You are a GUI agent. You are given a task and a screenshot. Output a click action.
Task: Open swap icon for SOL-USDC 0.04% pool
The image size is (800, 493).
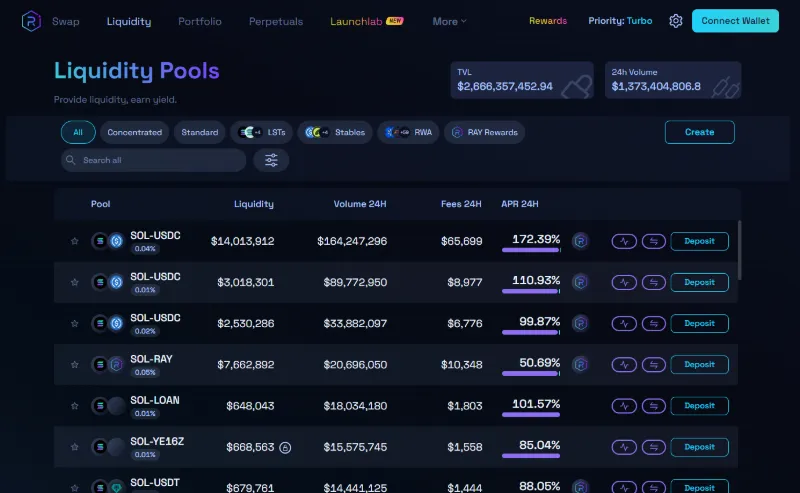[654, 241]
